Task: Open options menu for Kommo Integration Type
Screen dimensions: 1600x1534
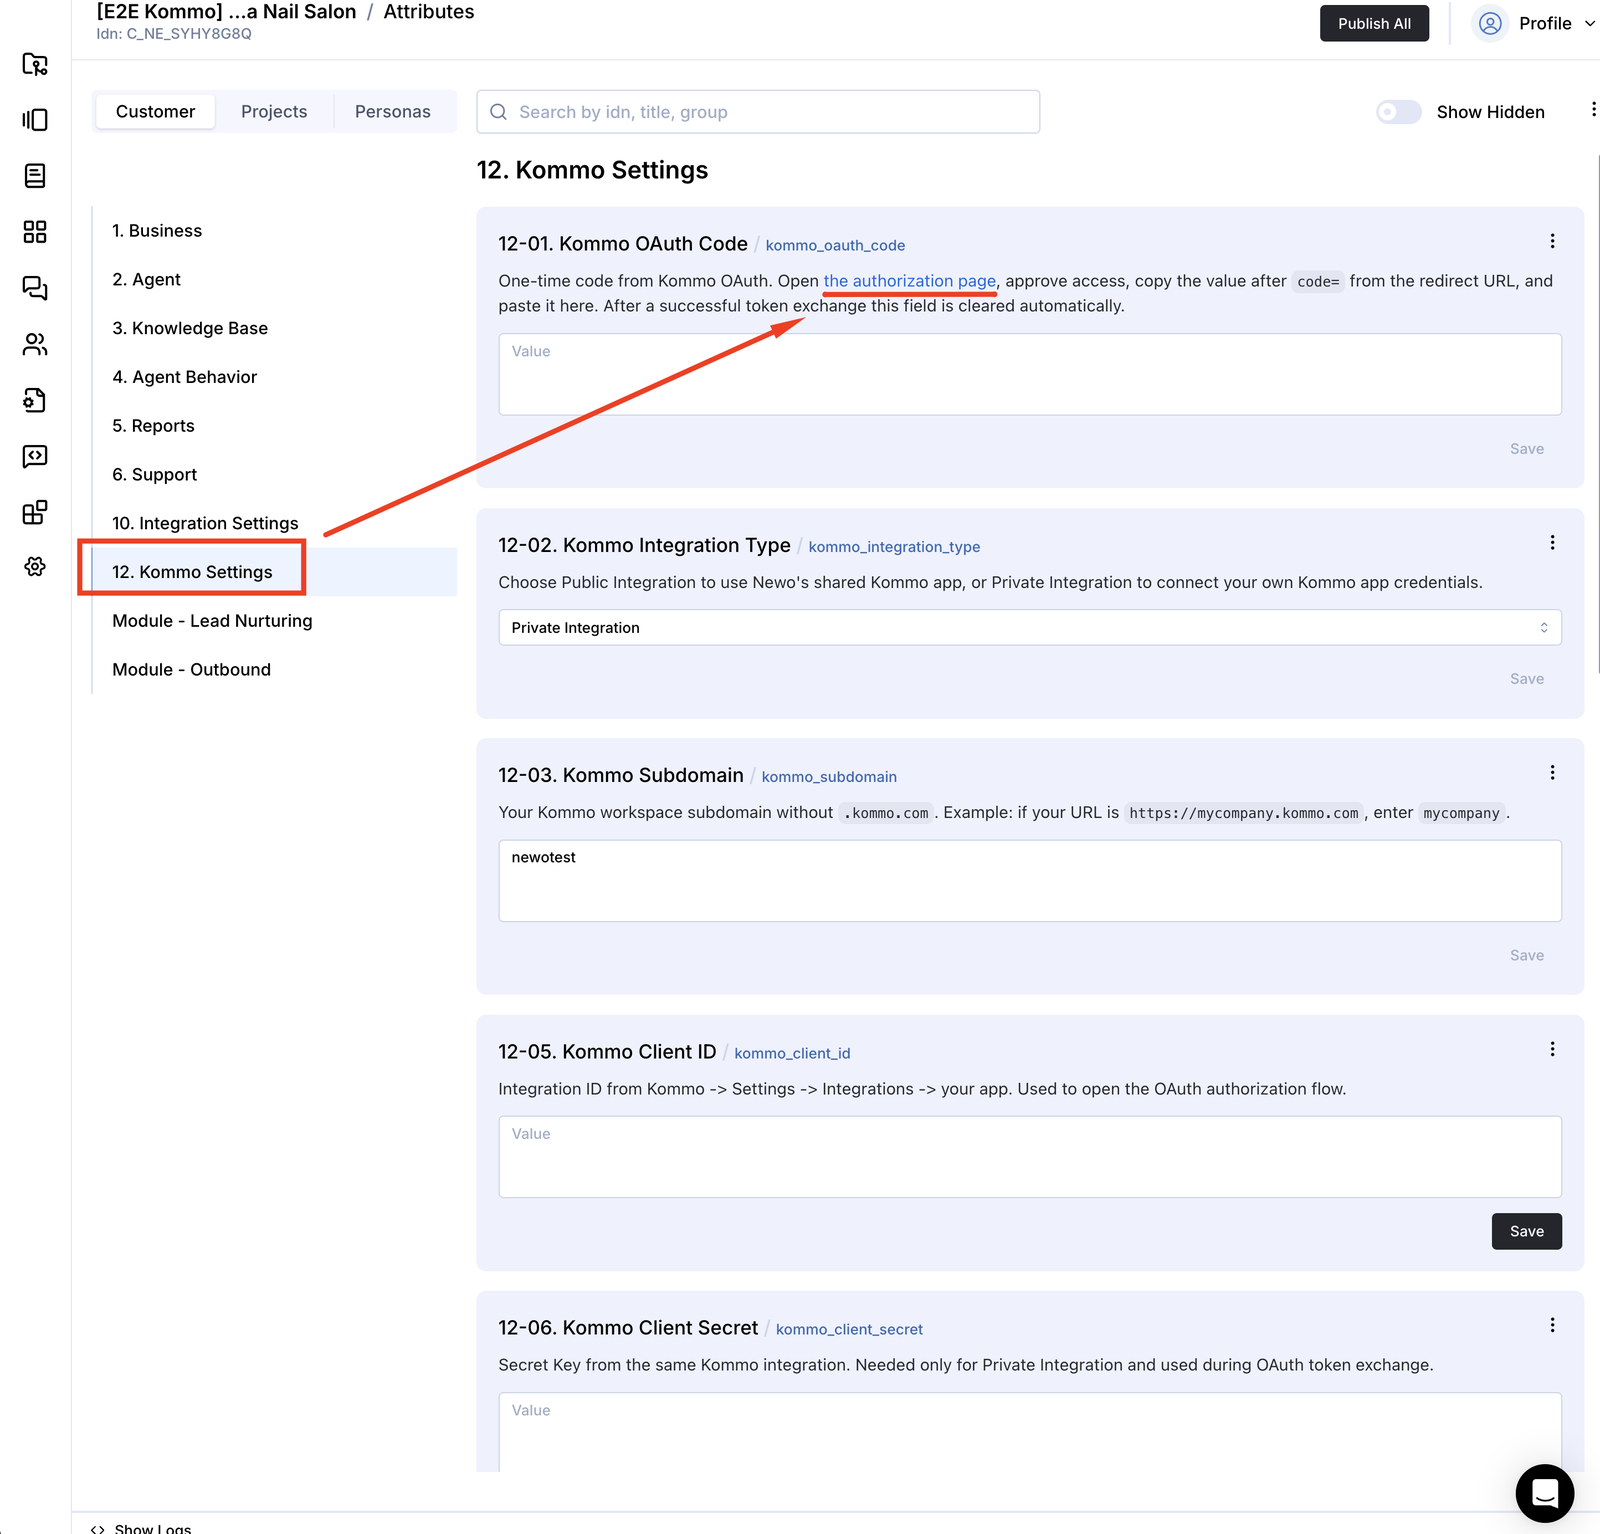Action: [x=1552, y=542]
